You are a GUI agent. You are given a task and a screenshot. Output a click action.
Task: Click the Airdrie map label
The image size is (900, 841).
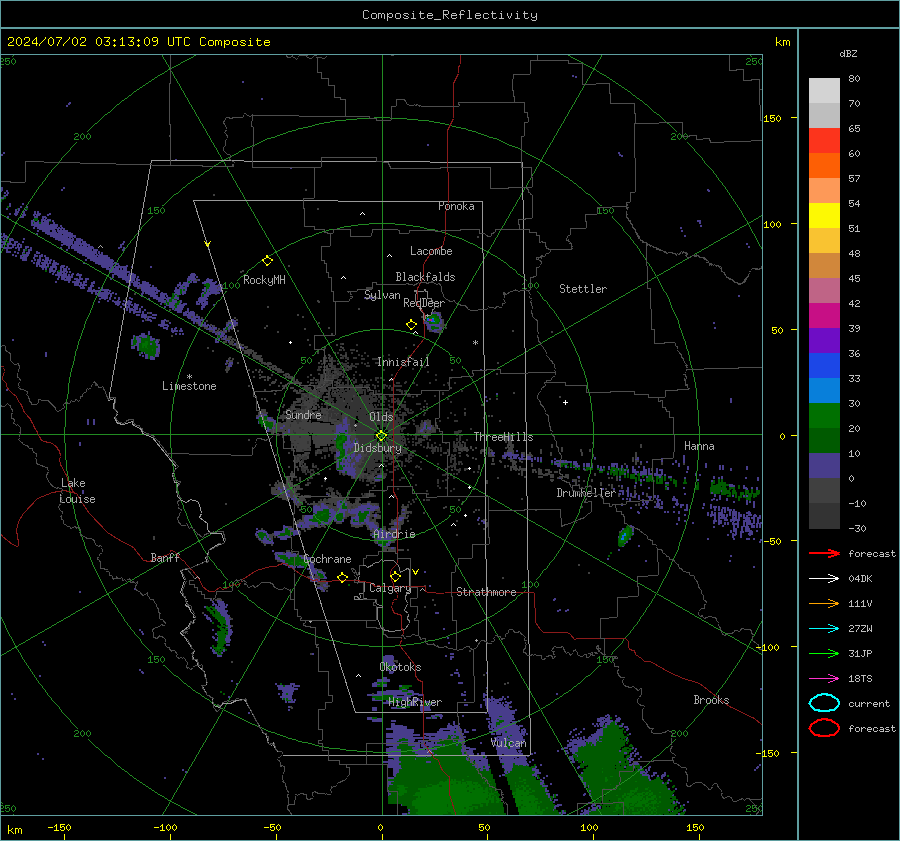(394, 534)
